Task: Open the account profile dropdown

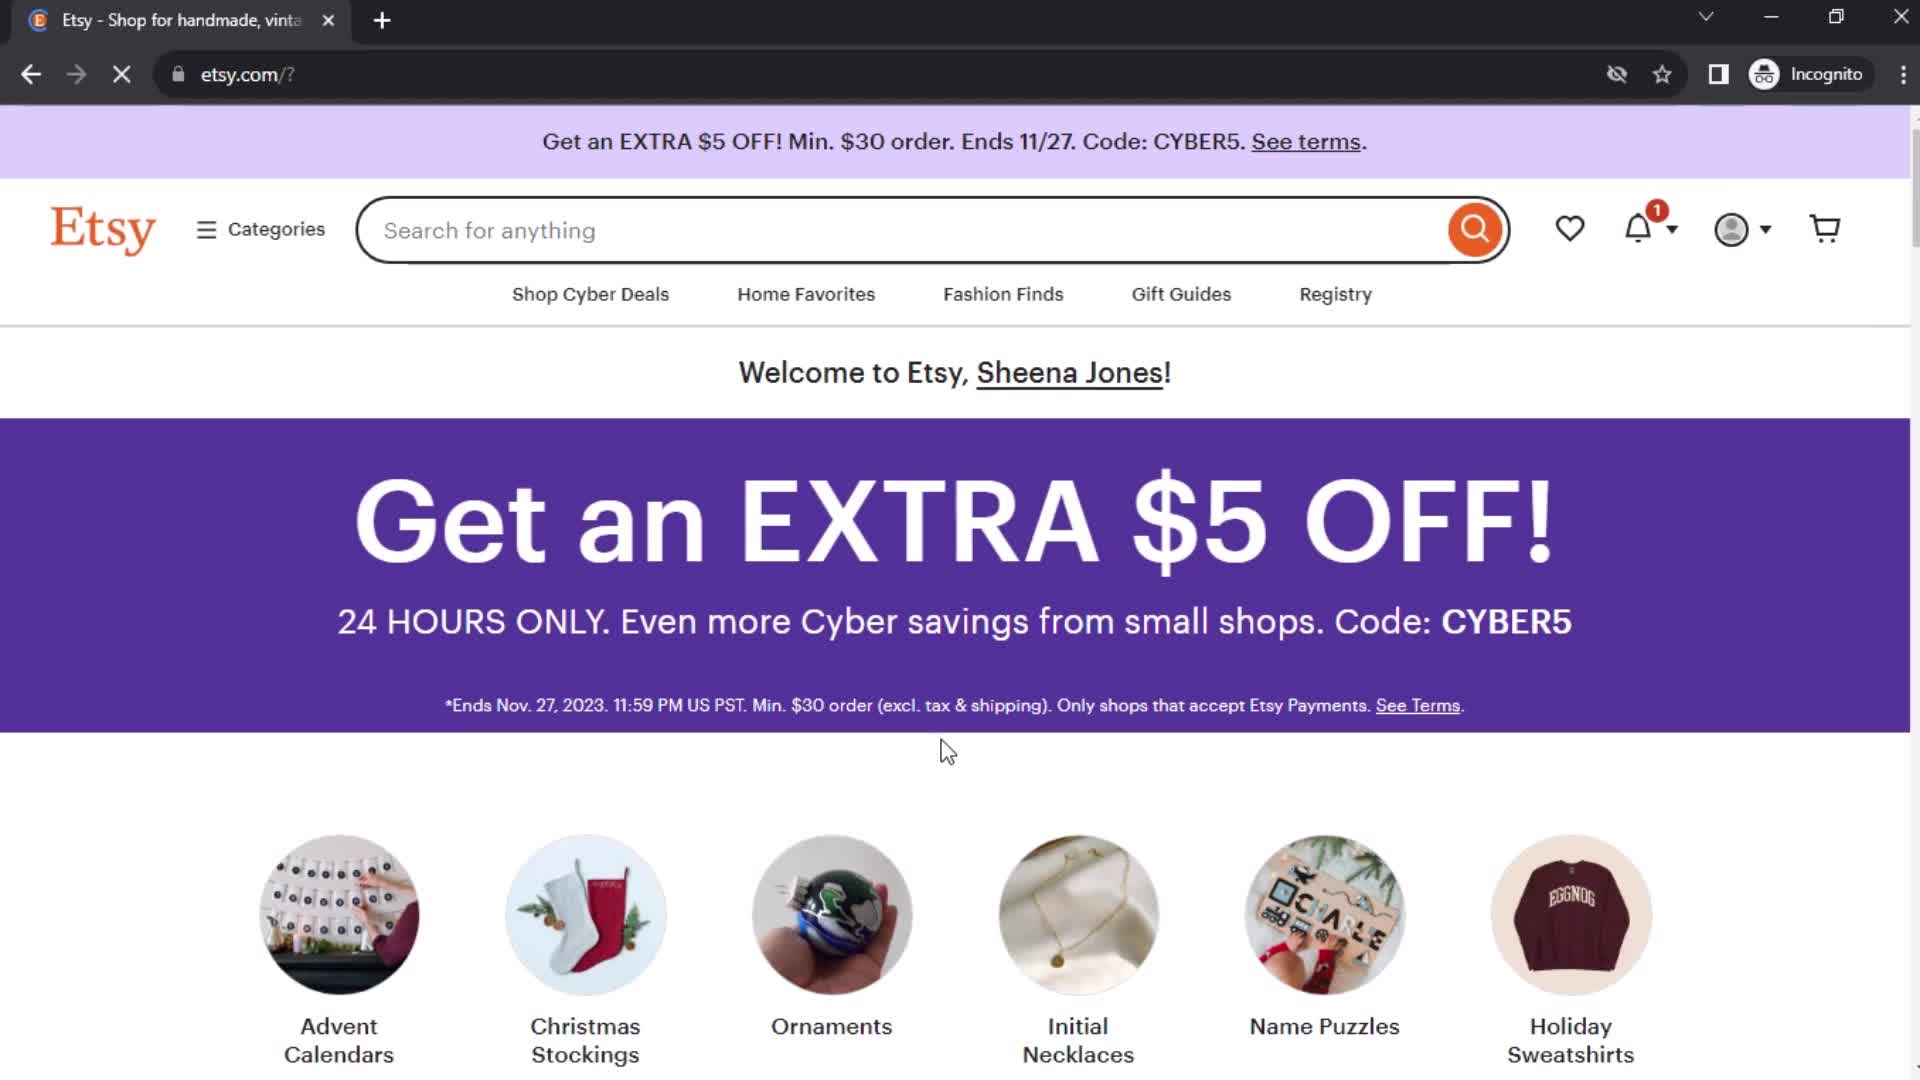Action: point(1741,229)
